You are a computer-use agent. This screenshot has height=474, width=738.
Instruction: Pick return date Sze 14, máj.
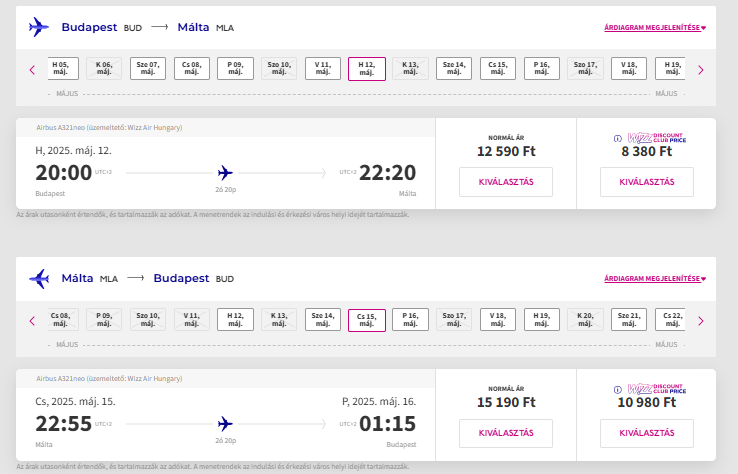point(323,320)
